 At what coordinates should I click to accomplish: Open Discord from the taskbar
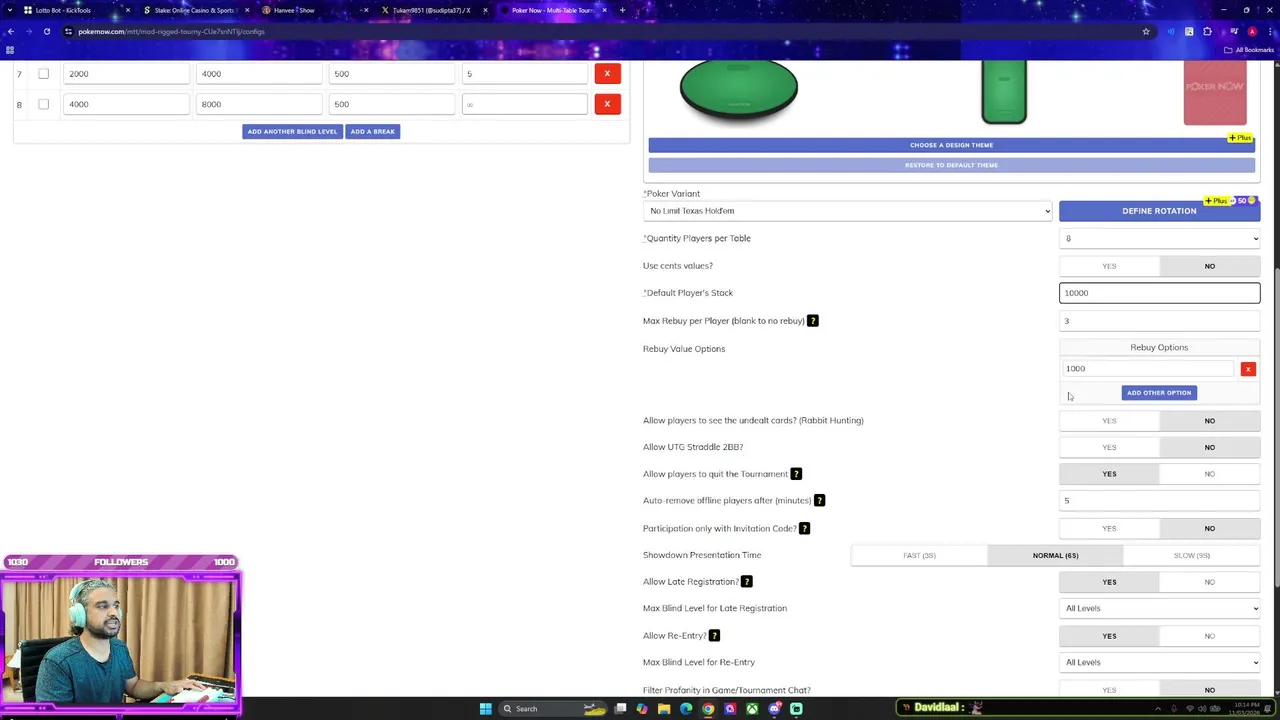774,709
